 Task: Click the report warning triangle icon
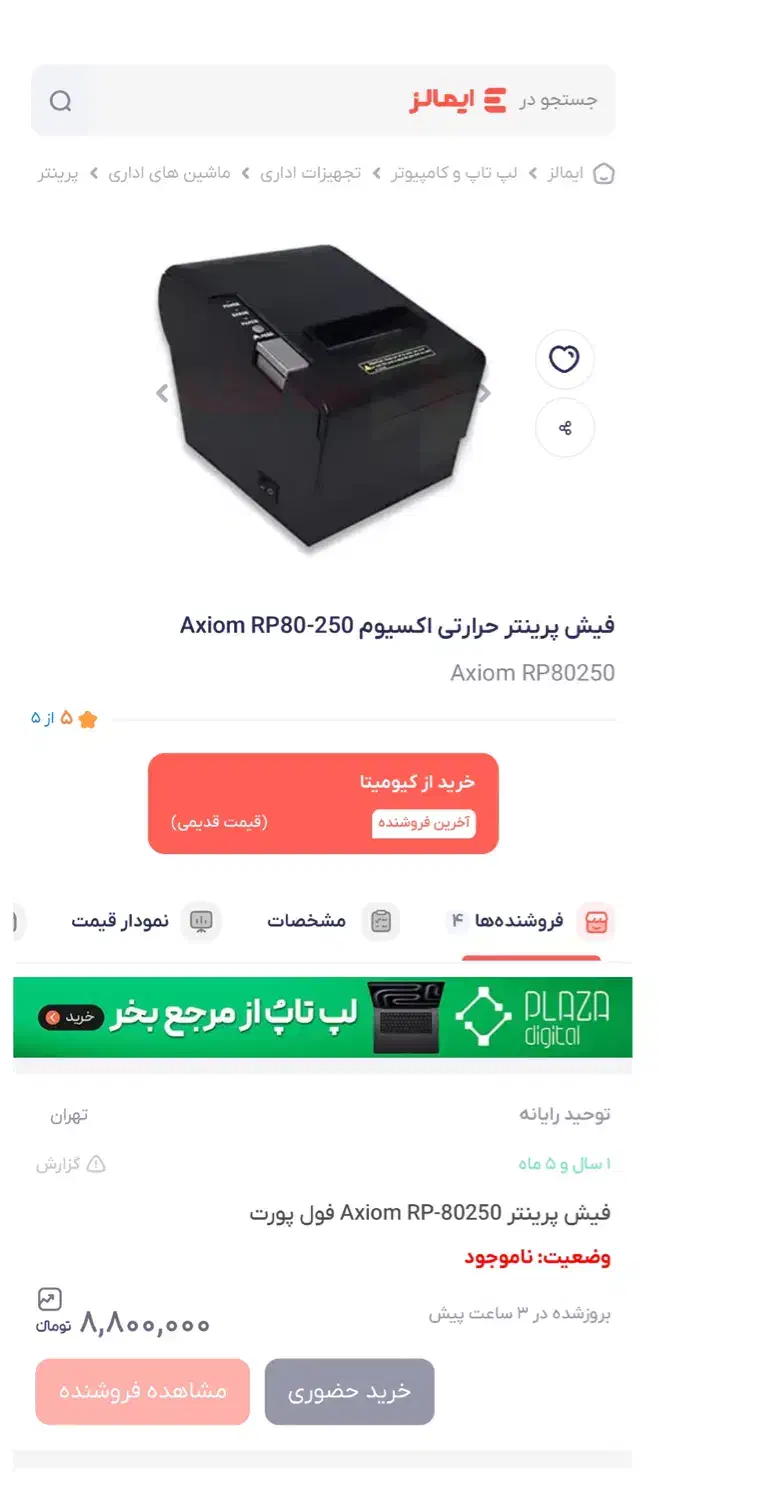coord(96,1164)
